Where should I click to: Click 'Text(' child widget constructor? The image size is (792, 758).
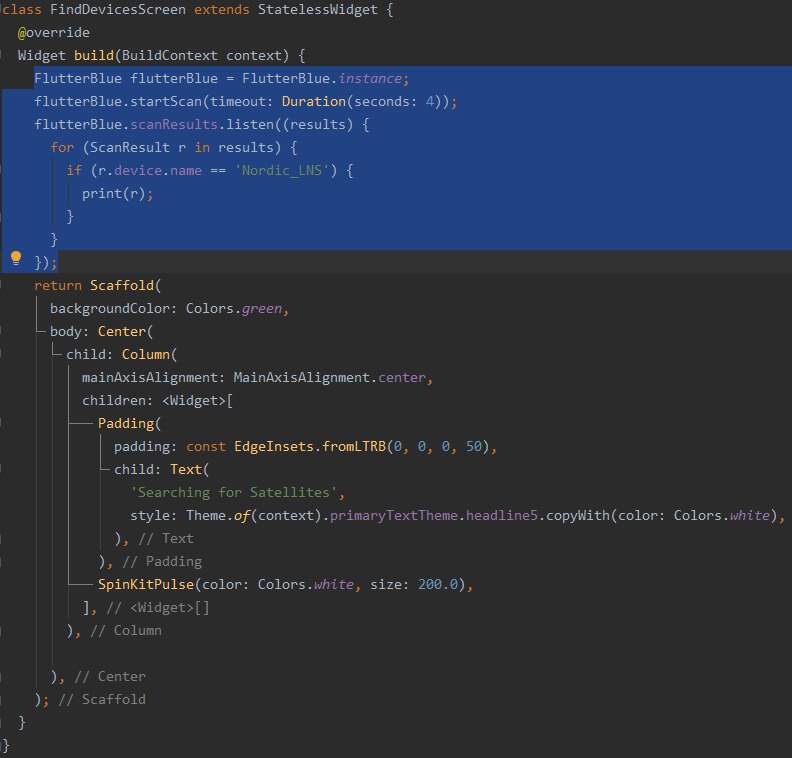pos(189,470)
